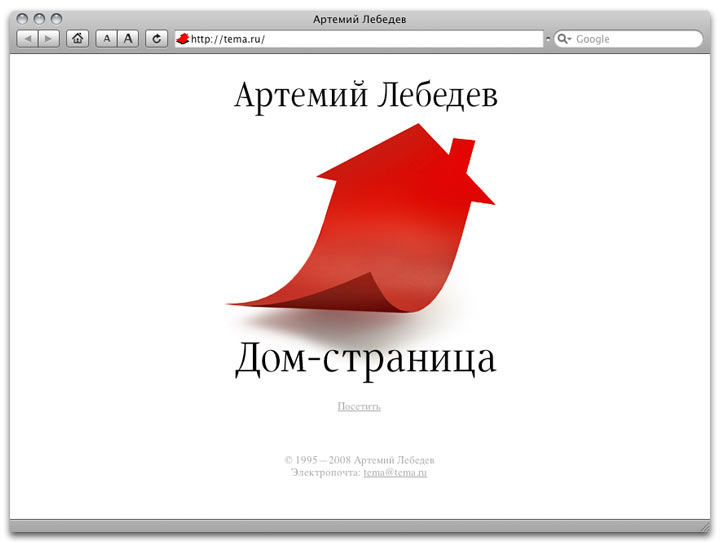Open the Посетить link
The width and height of the screenshot is (720, 542).
click(x=359, y=406)
